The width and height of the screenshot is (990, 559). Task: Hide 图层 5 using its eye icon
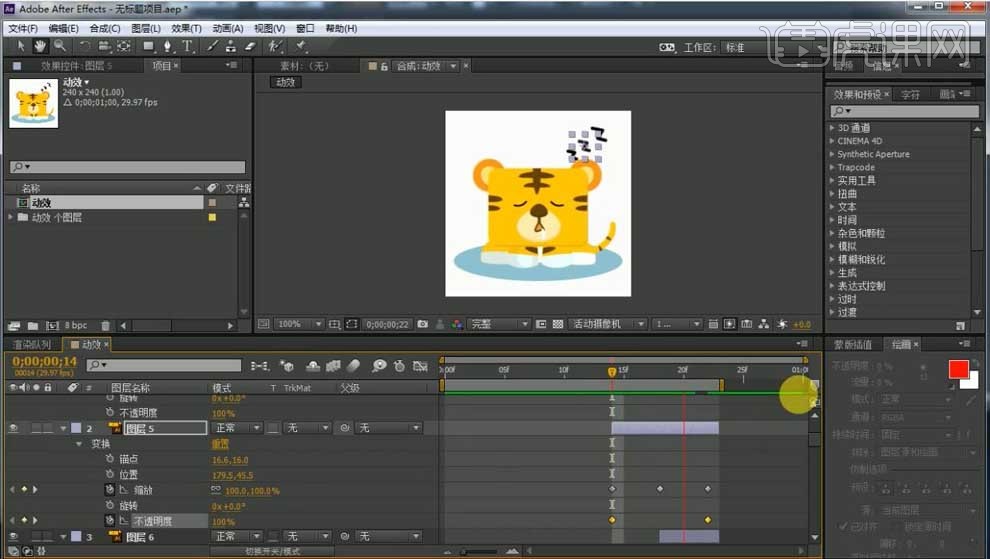[x=14, y=428]
